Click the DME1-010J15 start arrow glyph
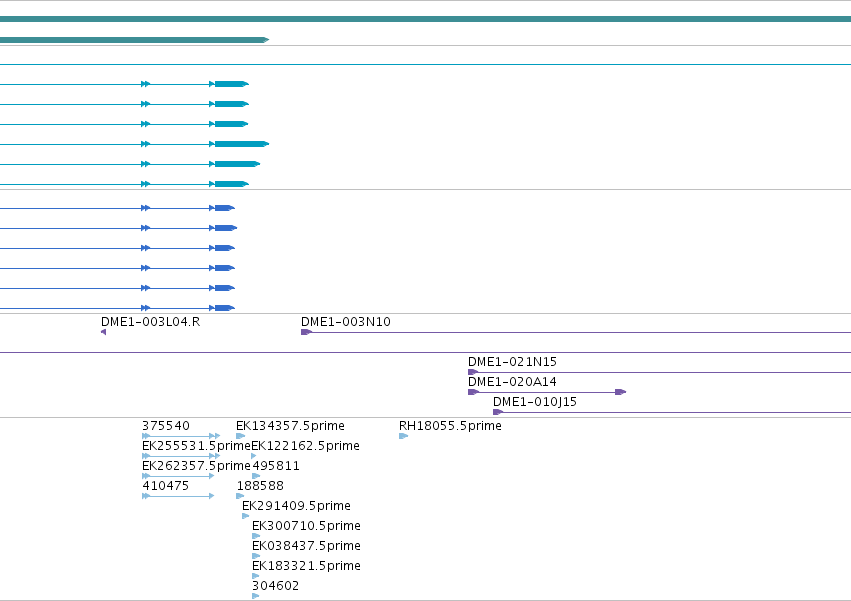This screenshot has width=851, height=601. [498, 412]
